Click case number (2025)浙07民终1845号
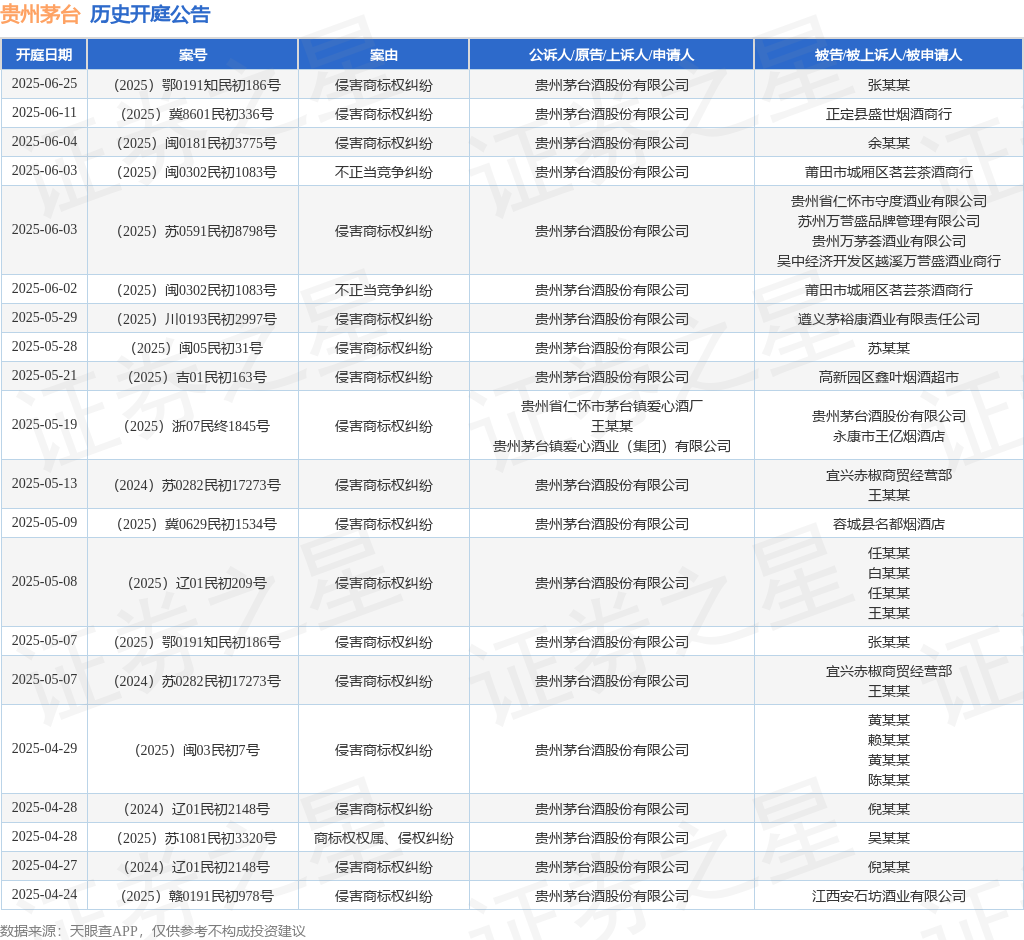This screenshot has width=1024, height=940. tap(197, 427)
